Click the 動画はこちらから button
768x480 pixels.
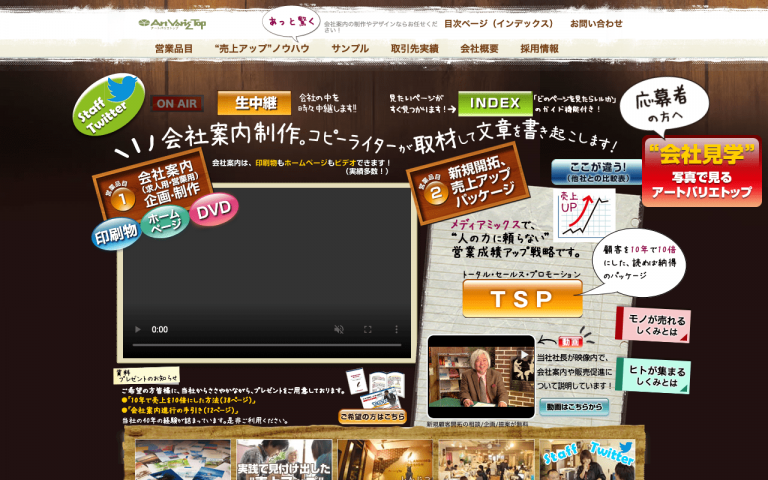574,407
